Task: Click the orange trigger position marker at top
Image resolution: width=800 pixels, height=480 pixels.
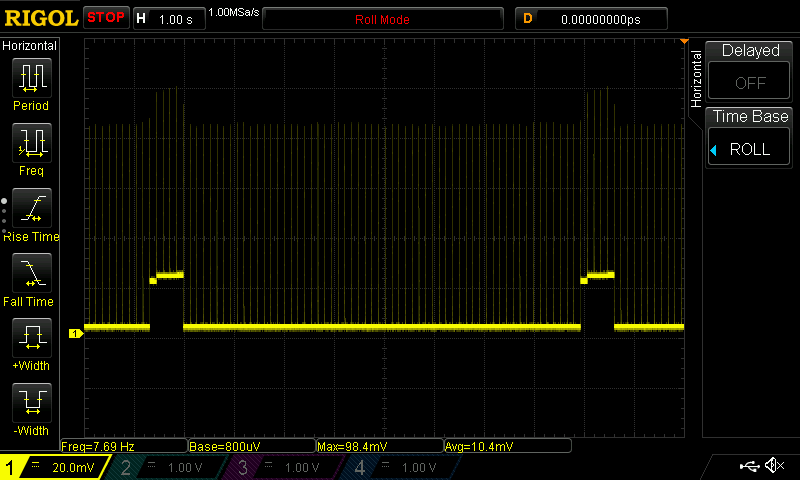Action: (x=684, y=41)
